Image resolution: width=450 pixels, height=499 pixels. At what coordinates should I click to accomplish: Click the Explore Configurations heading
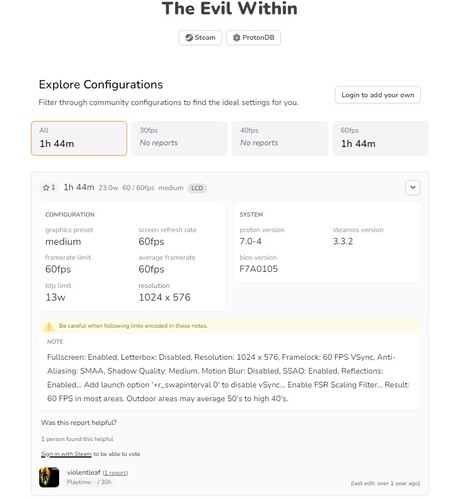point(101,85)
